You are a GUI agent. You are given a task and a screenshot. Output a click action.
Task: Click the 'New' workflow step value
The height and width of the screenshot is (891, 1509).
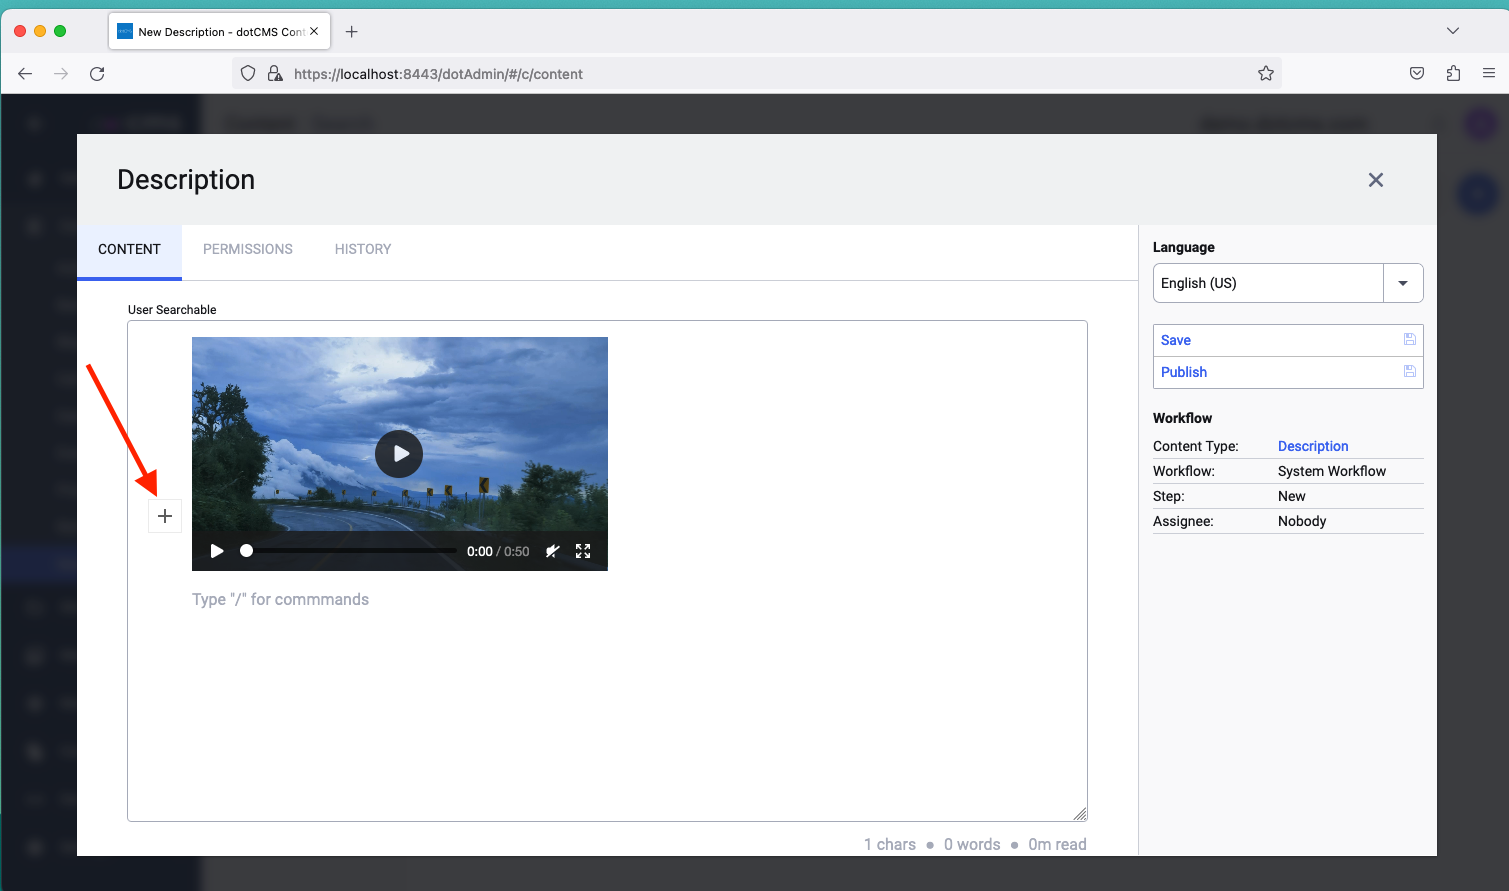(1292, 496)
